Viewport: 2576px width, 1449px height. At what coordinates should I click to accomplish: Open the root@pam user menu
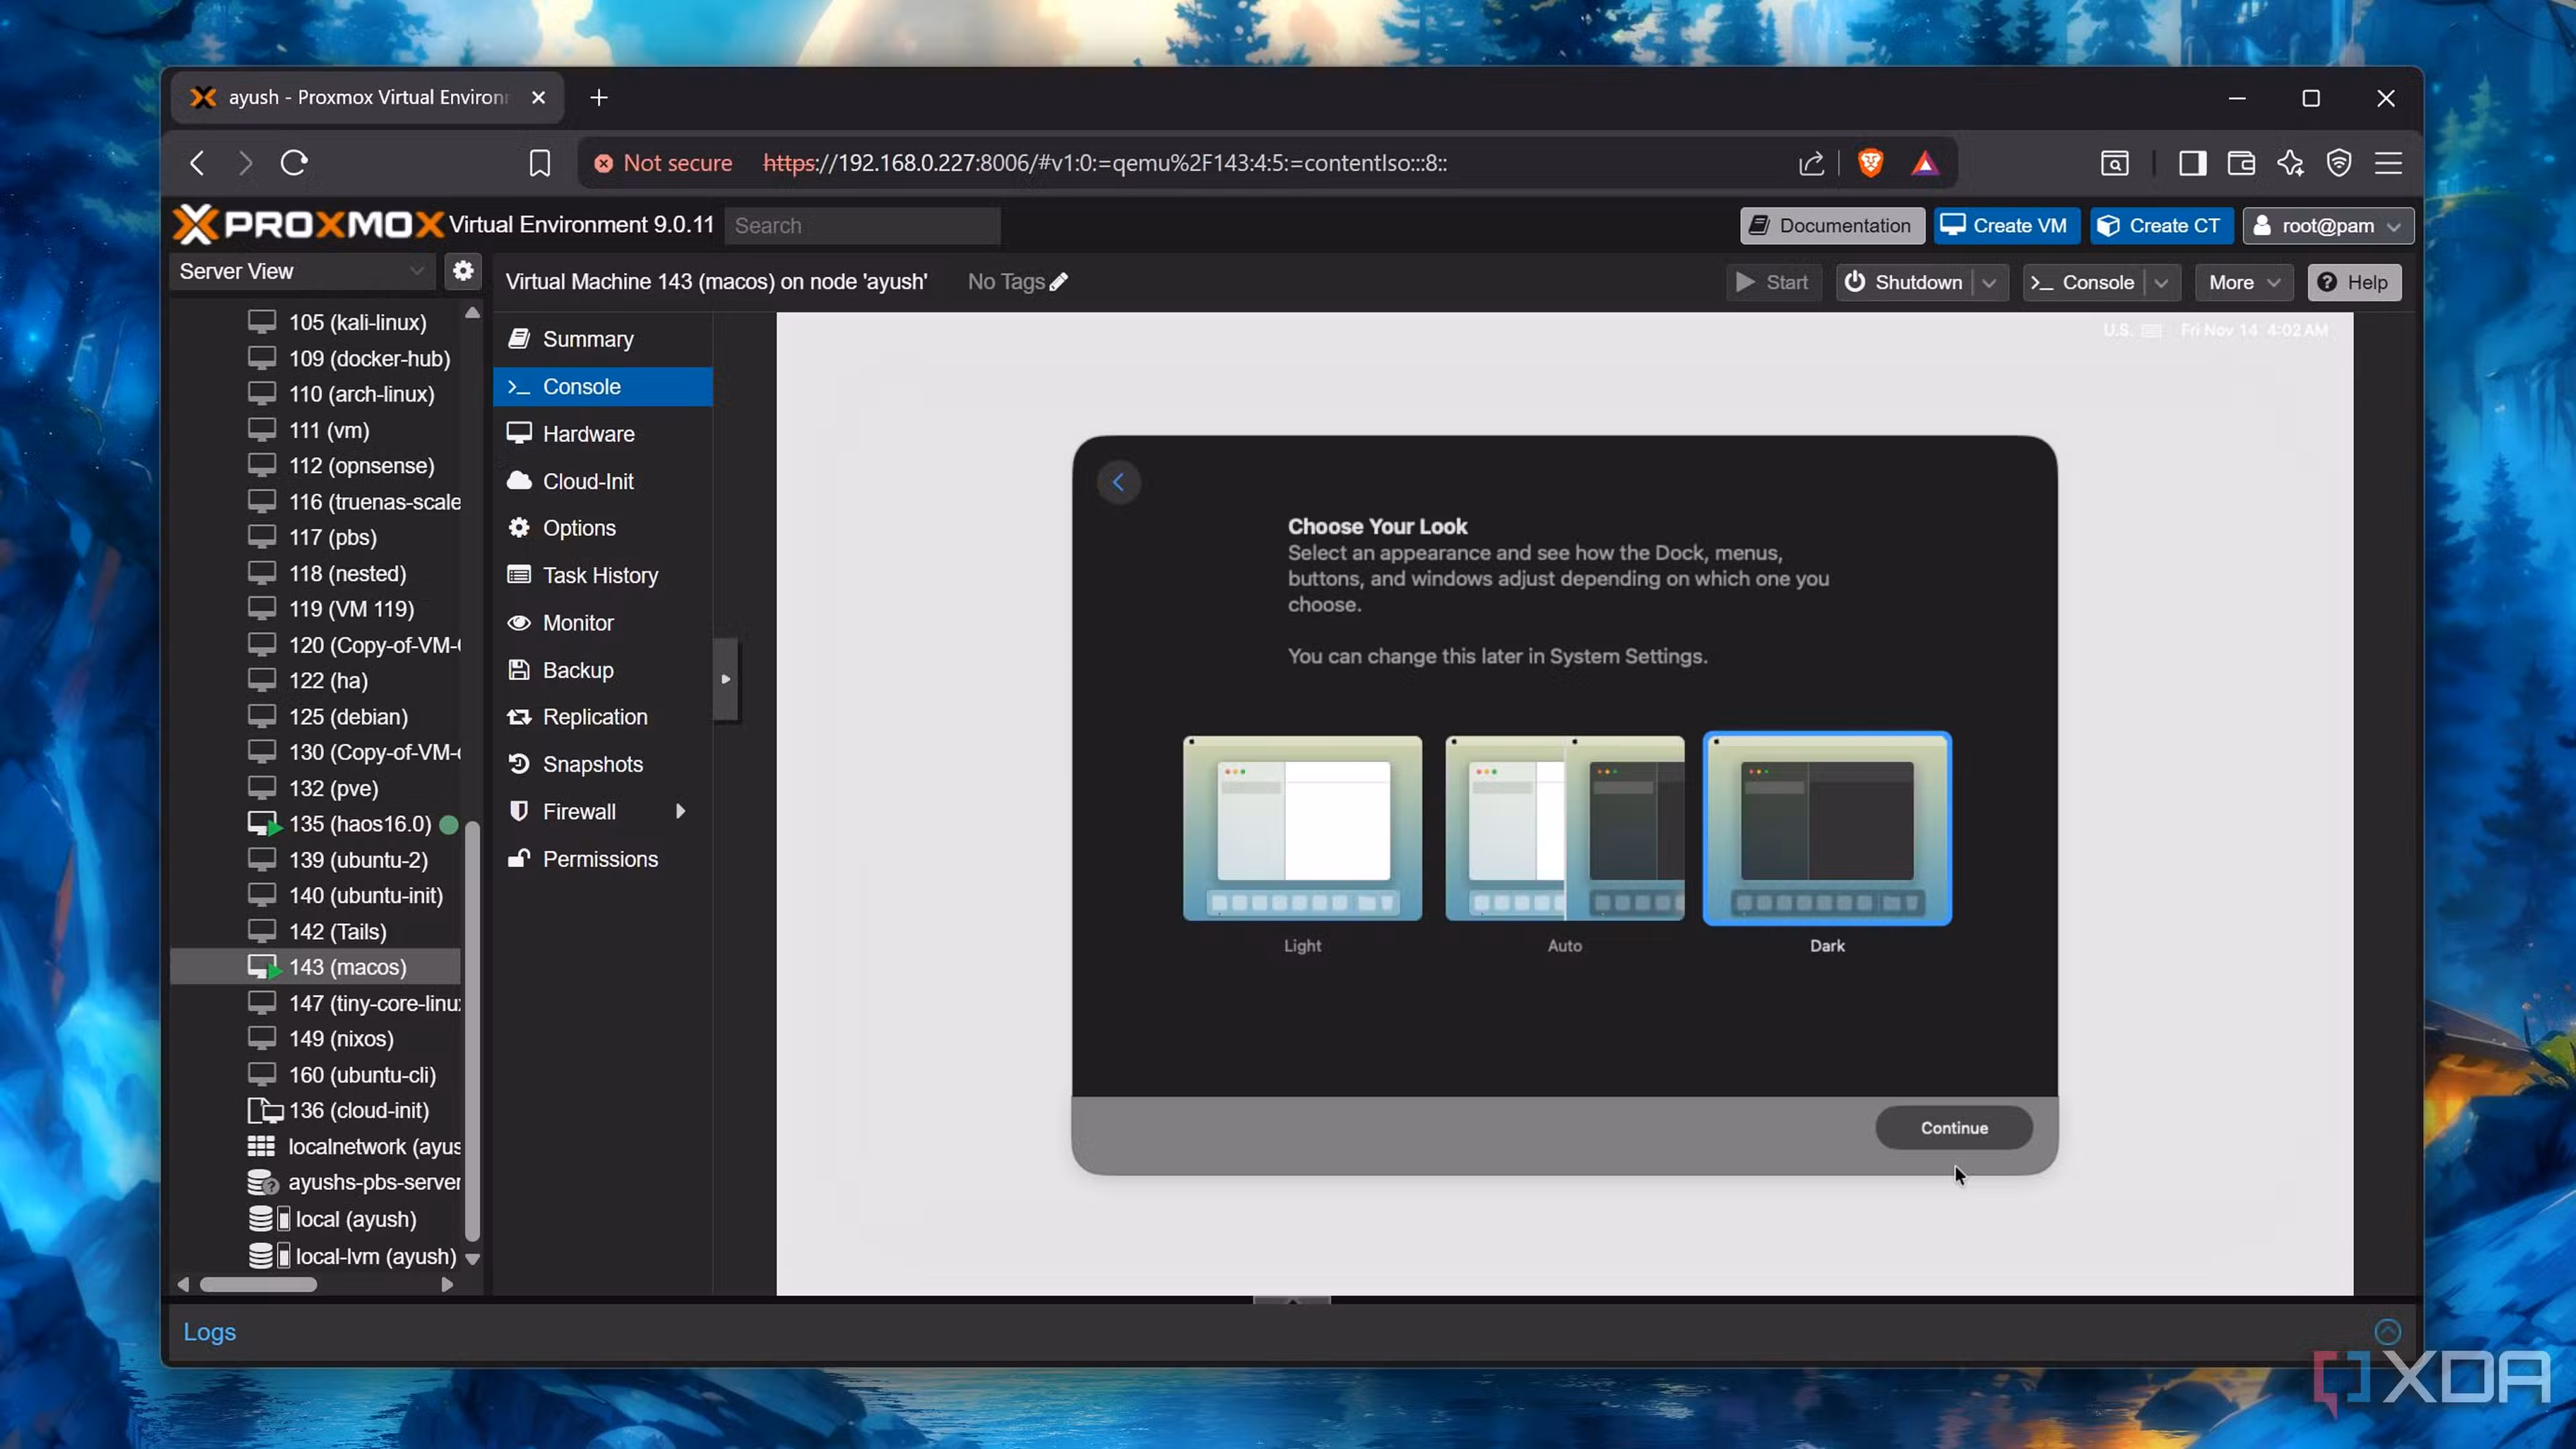click(x=2328, y=226)
